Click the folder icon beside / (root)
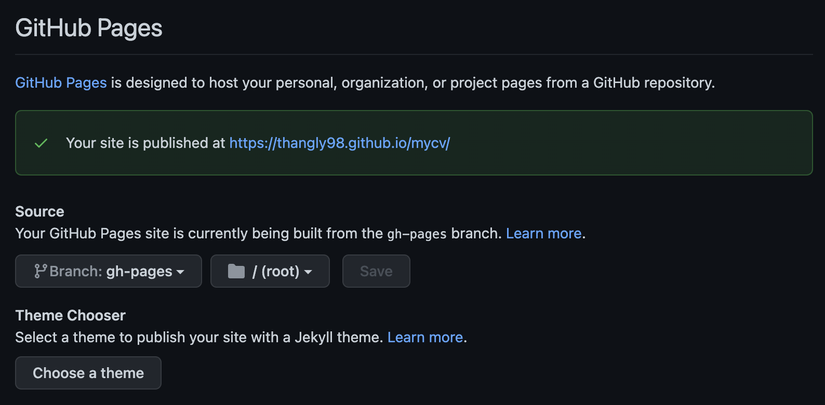This screenshot has height=405, width=825. [236, 271]
